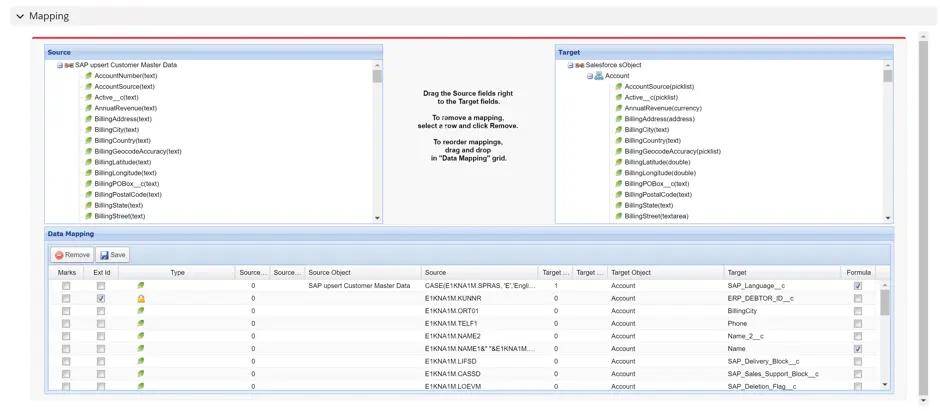Click the leaf icon next to source BillingCountry(text)
Viewport: 940px width, 411px height.
coord(88,141)
